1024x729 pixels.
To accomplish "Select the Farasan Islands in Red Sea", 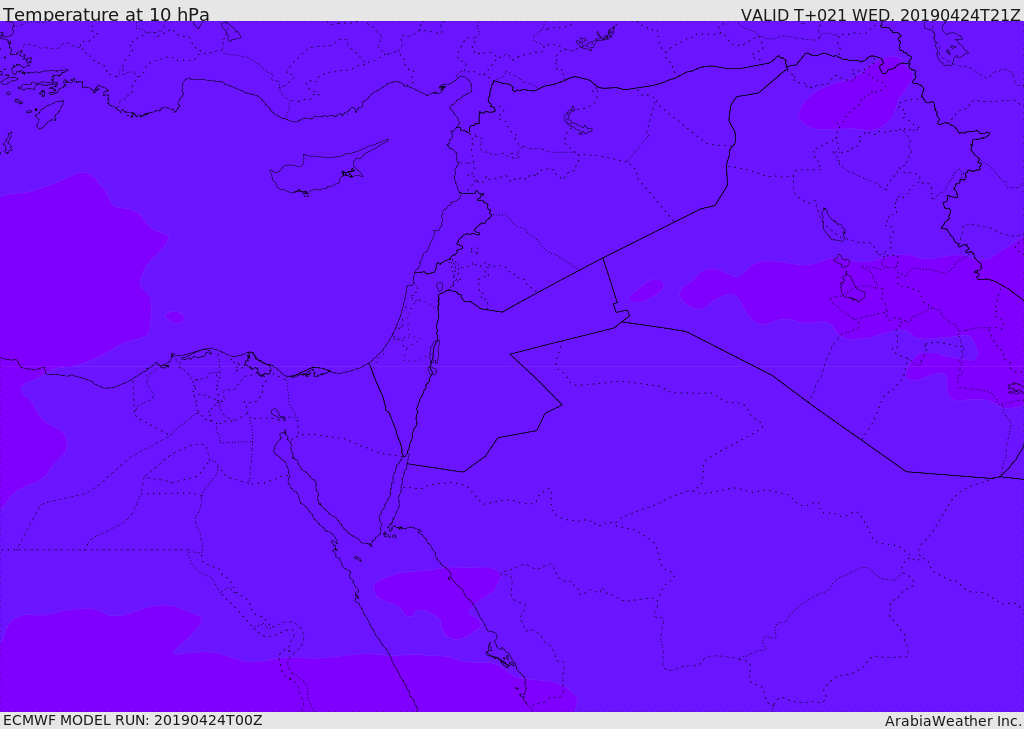I will (501, 653).
